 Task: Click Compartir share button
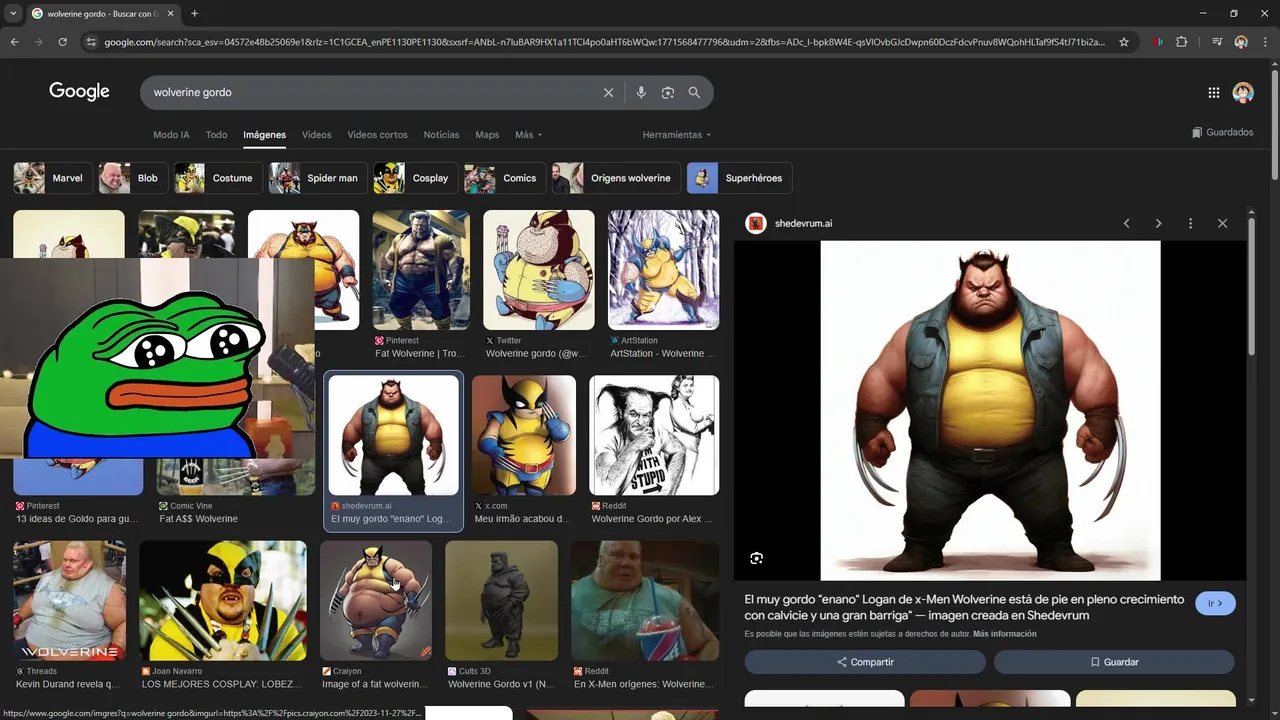pyautogui.click(x=865, y=662)
